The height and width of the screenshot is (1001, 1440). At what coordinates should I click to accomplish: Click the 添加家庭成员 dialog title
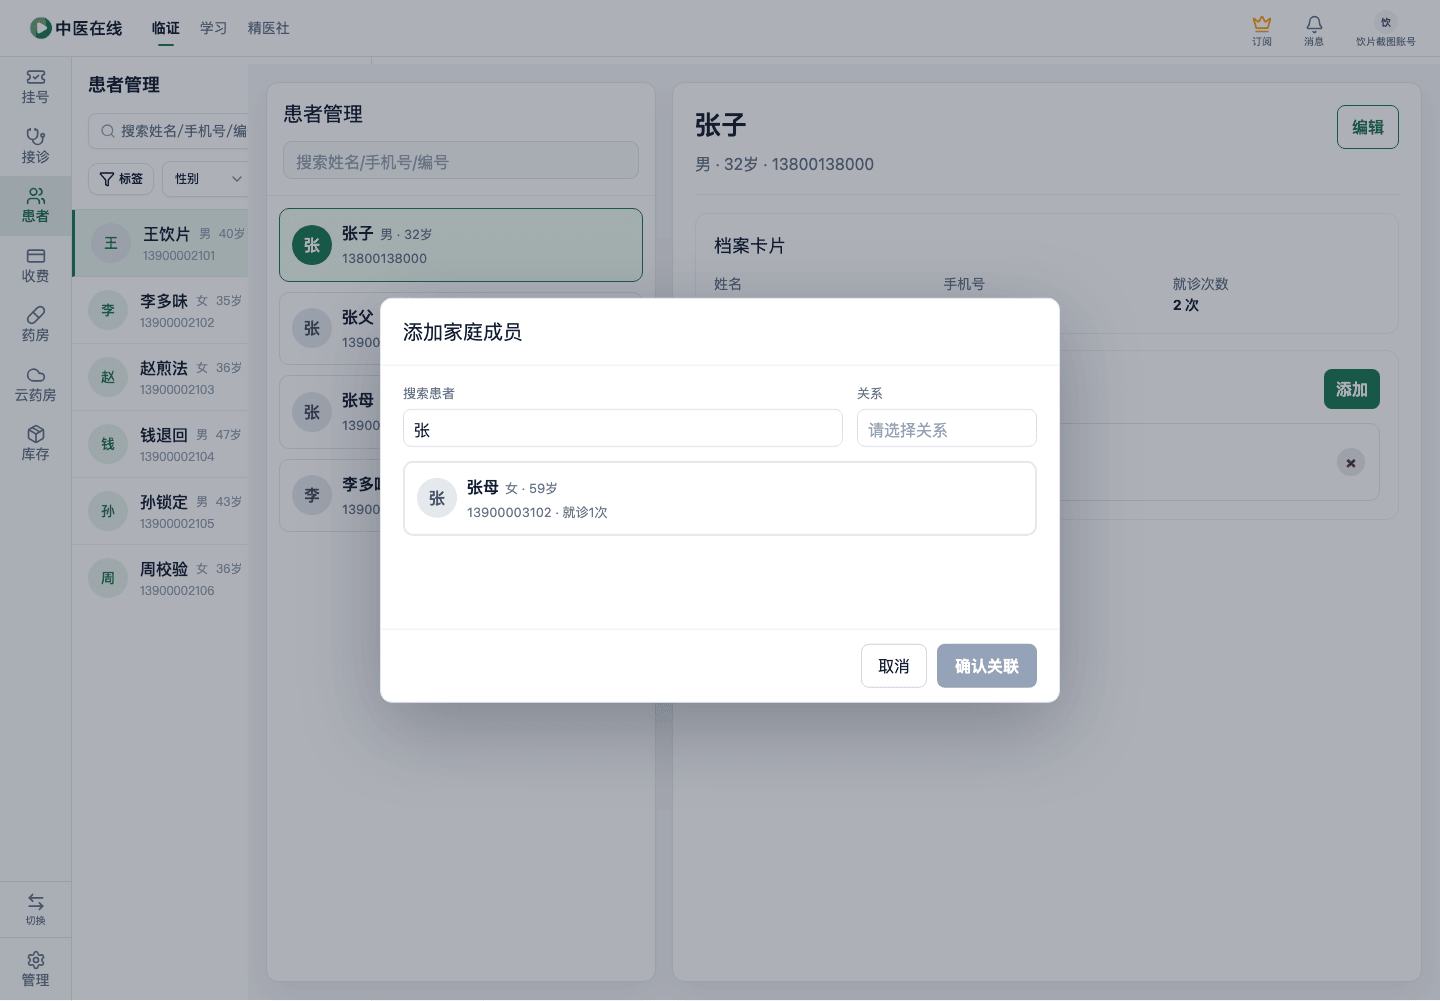[462, 332]
